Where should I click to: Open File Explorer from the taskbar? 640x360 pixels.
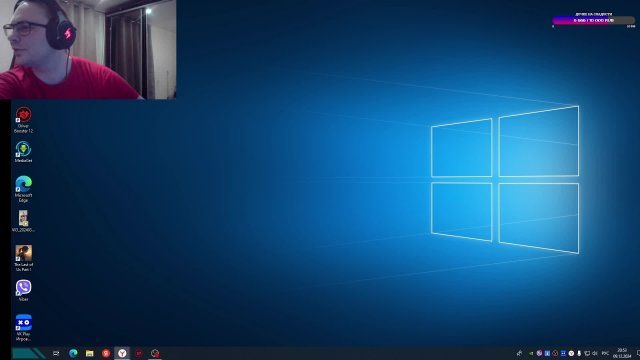click(89, 353)
